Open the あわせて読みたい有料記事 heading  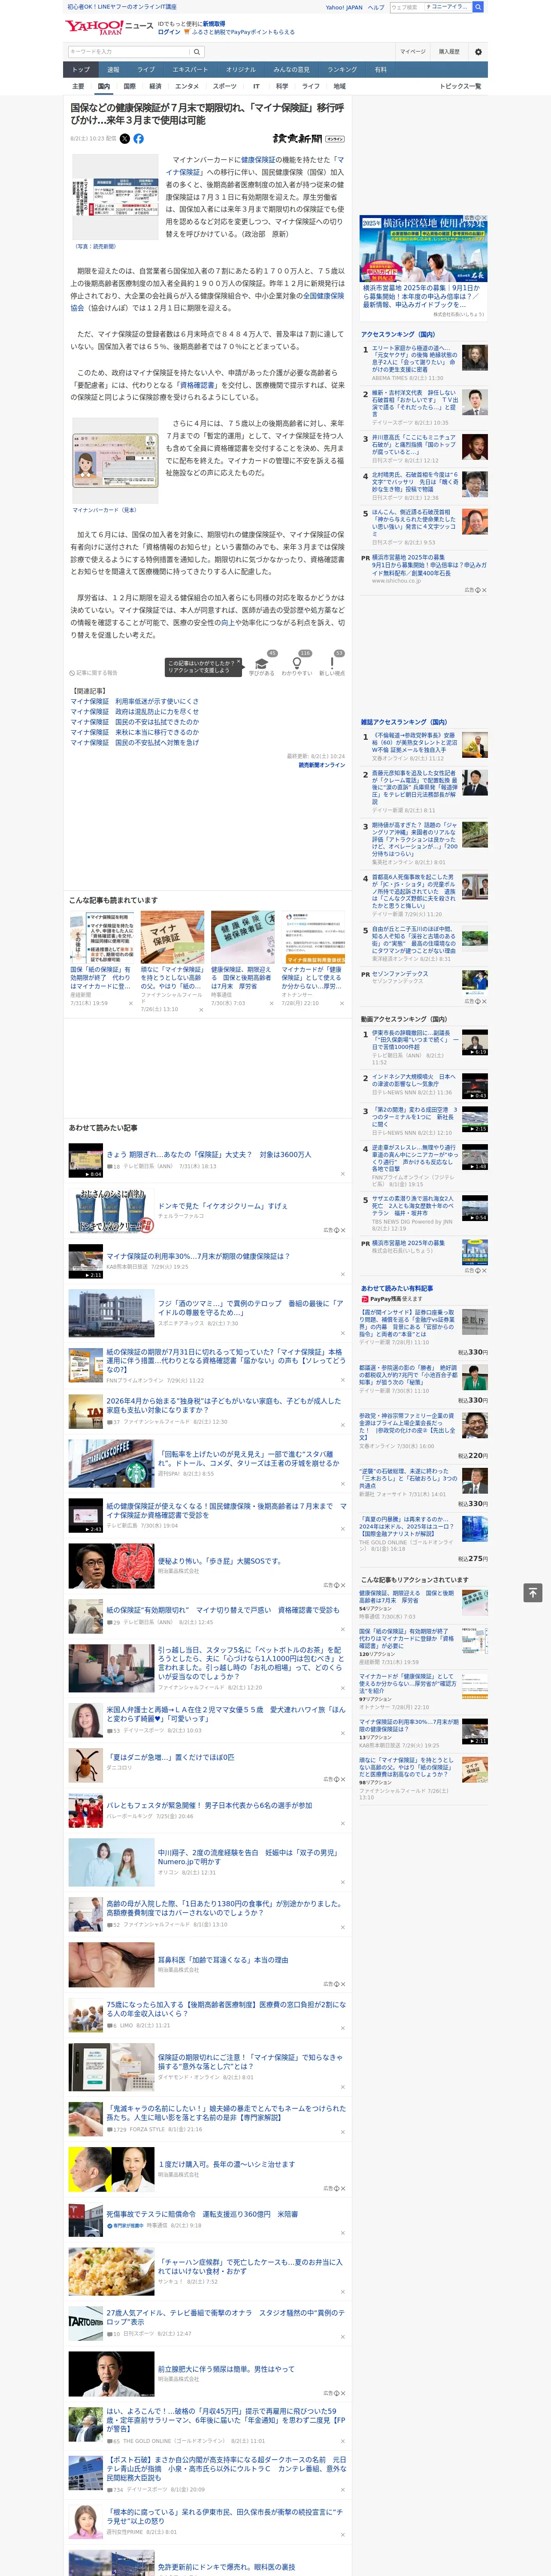[x=397, y=1288]
